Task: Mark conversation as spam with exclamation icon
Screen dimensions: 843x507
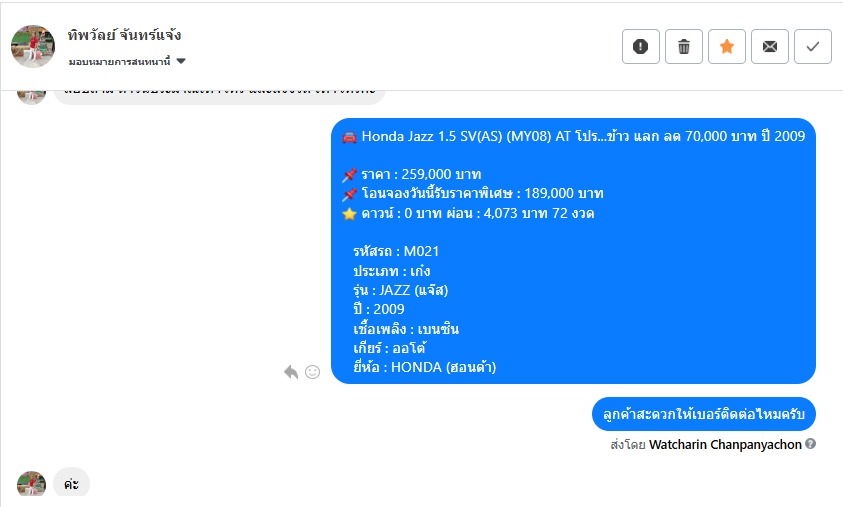Action: 640,47
